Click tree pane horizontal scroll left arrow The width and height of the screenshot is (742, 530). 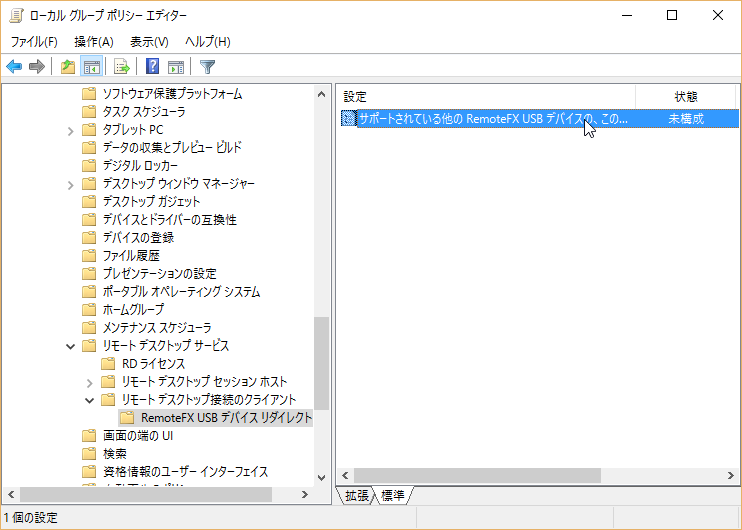click(x=11, y=495)
